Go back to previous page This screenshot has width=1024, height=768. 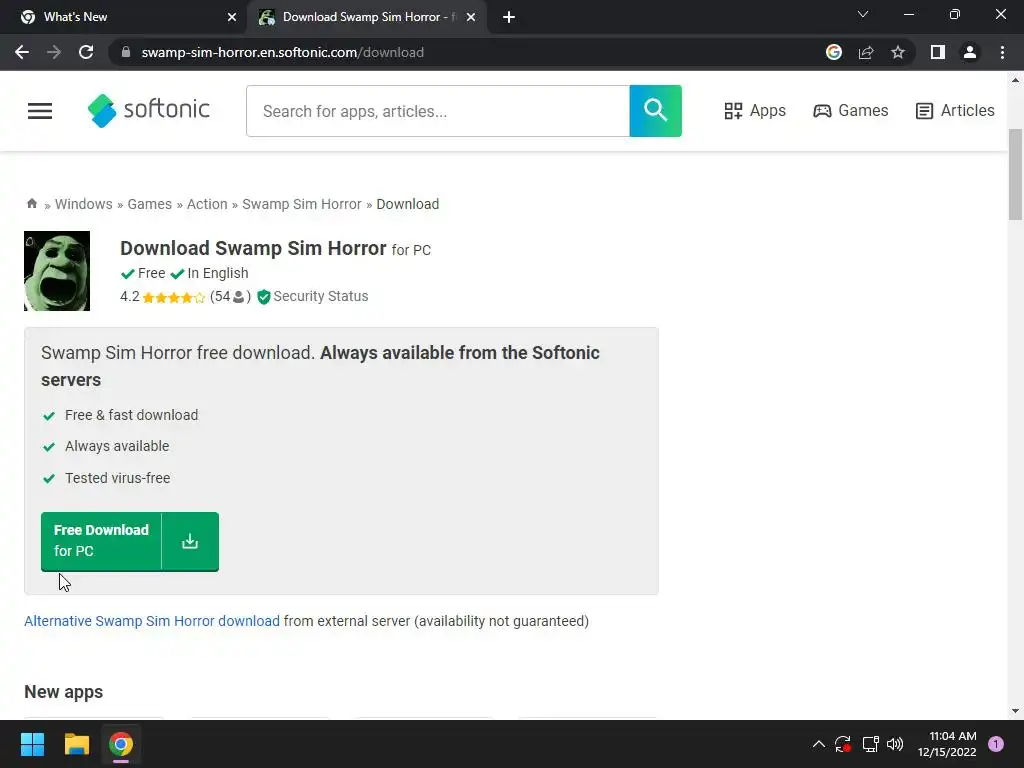tap(22, 52)
